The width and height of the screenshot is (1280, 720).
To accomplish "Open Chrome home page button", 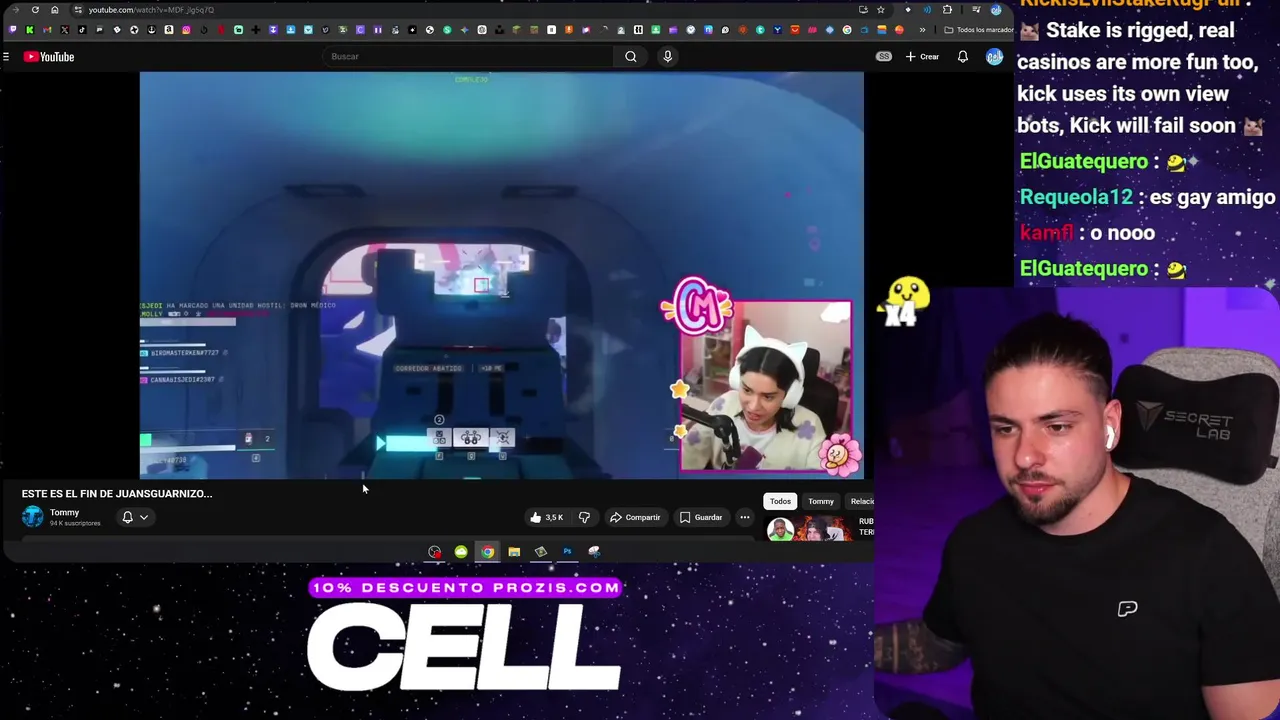I will 55,10.
